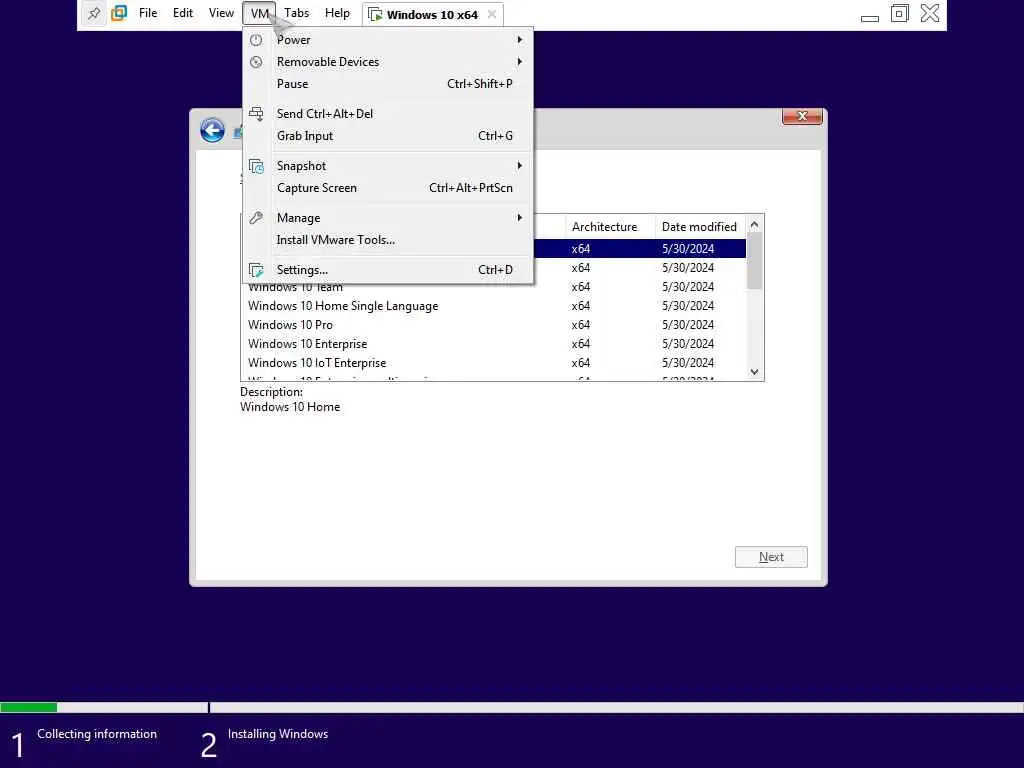Click the Send Ctrl+Alt+Del keyboard icon

[256, 114]
